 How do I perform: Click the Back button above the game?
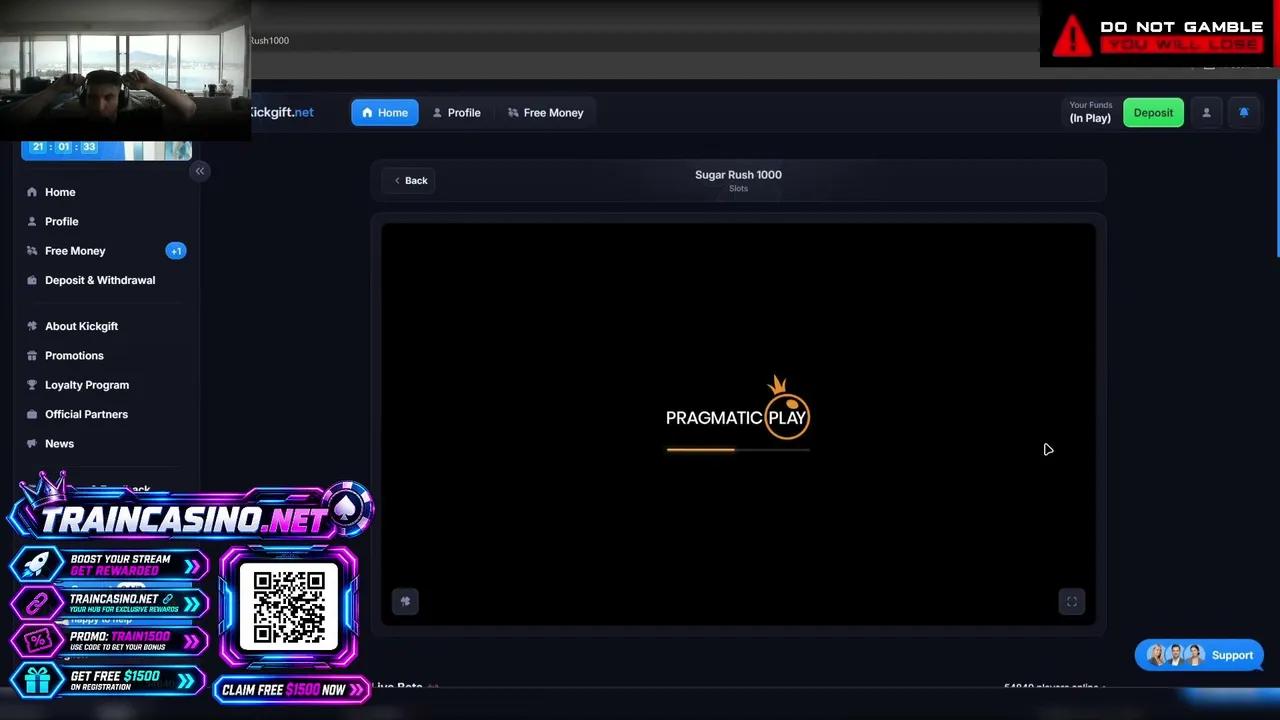409,181
